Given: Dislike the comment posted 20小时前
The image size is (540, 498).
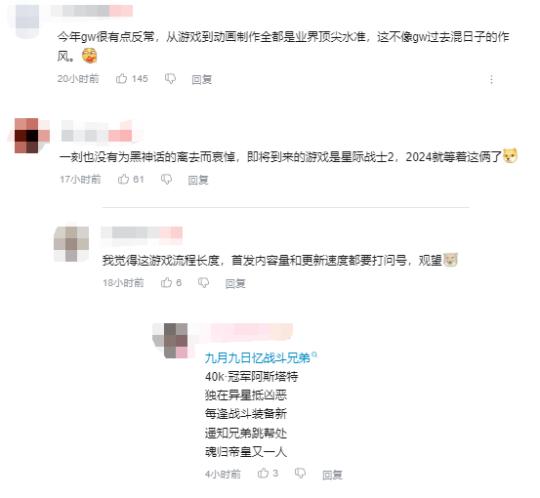Looking at the screenshot, I should [170, 79].
